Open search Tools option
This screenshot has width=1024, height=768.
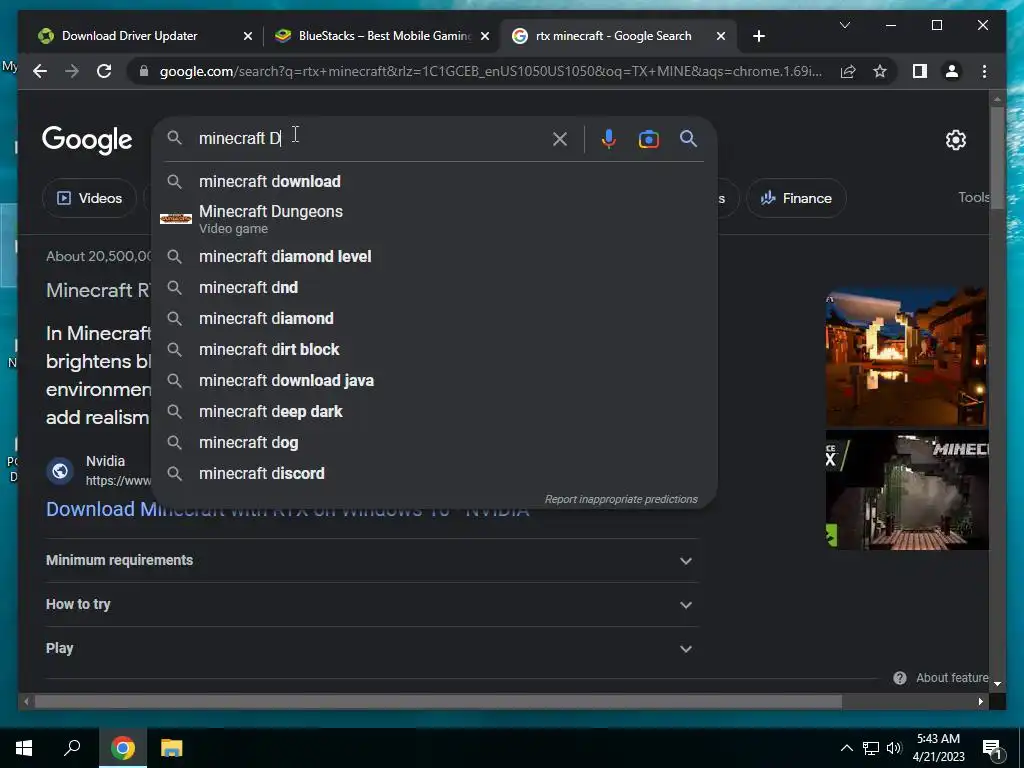coord(973,197)
